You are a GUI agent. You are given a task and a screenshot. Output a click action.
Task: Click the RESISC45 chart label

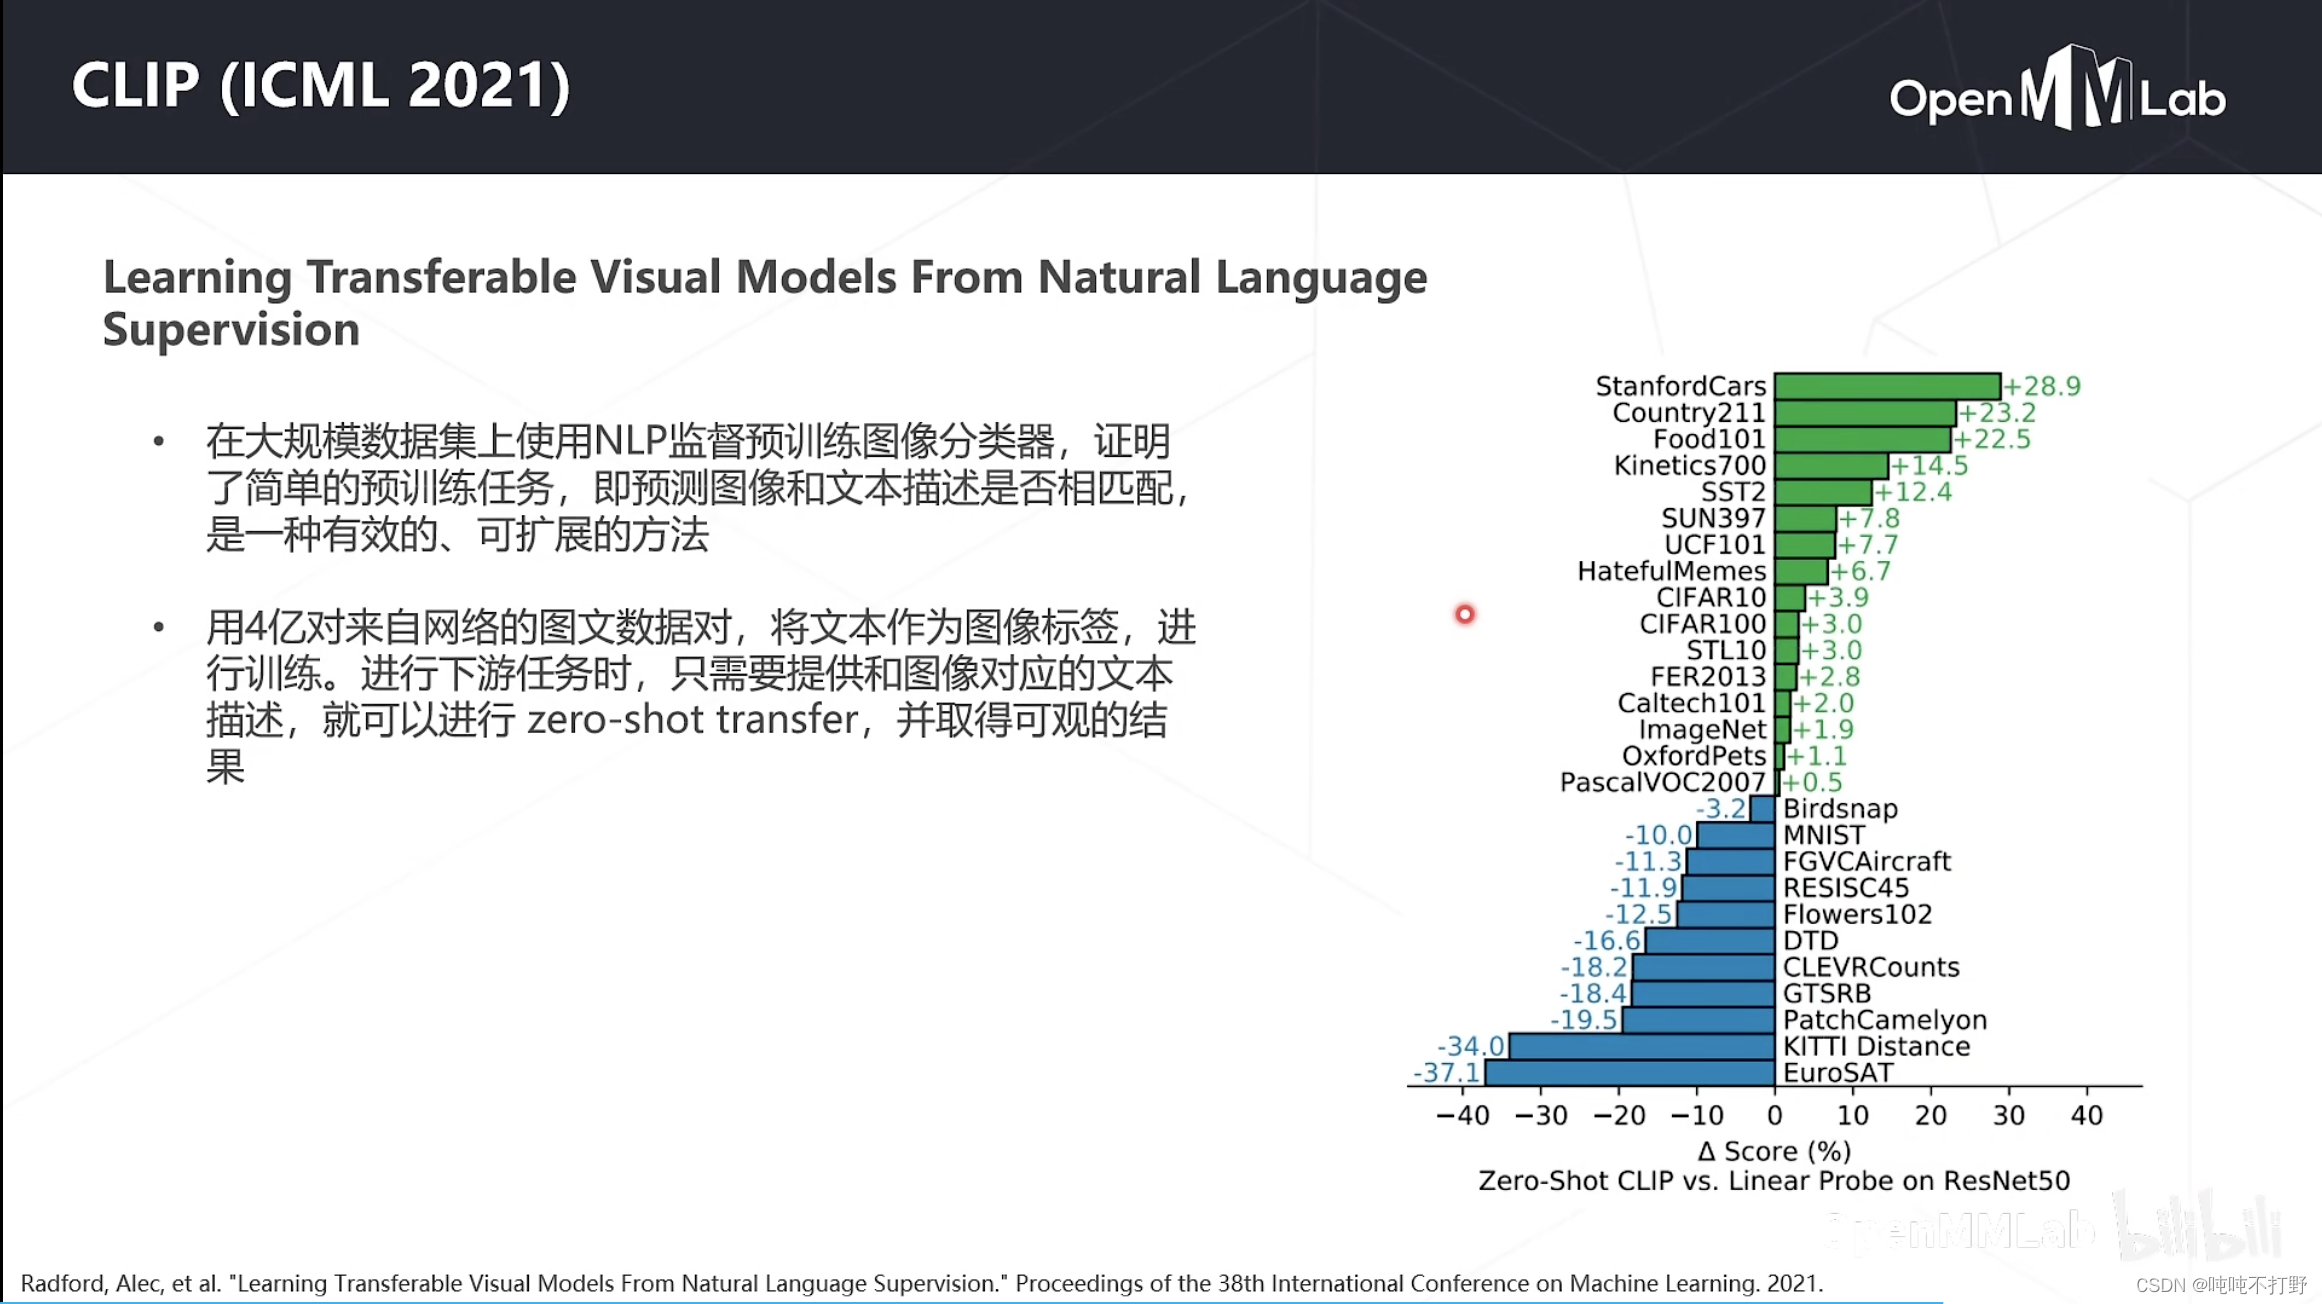(1846, 888)
